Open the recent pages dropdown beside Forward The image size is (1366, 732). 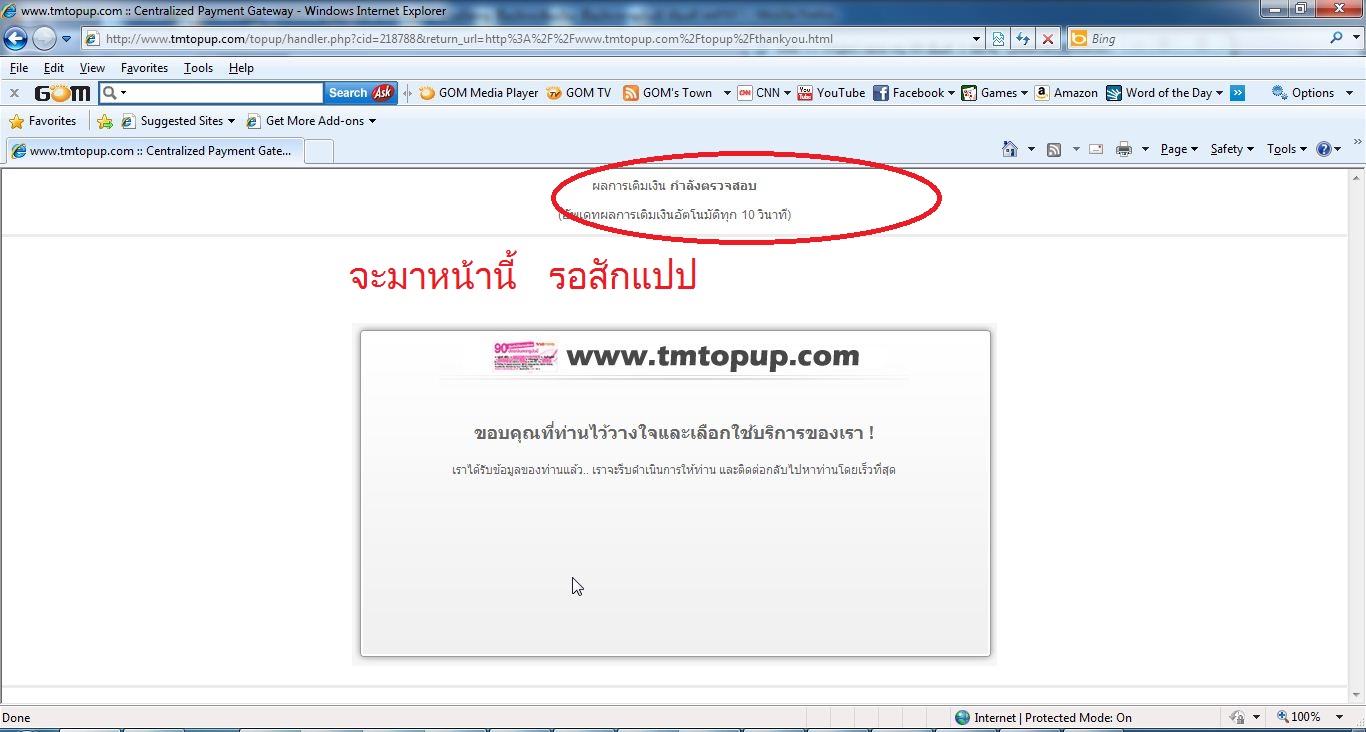pyautogui.click(x=66, y=39)
